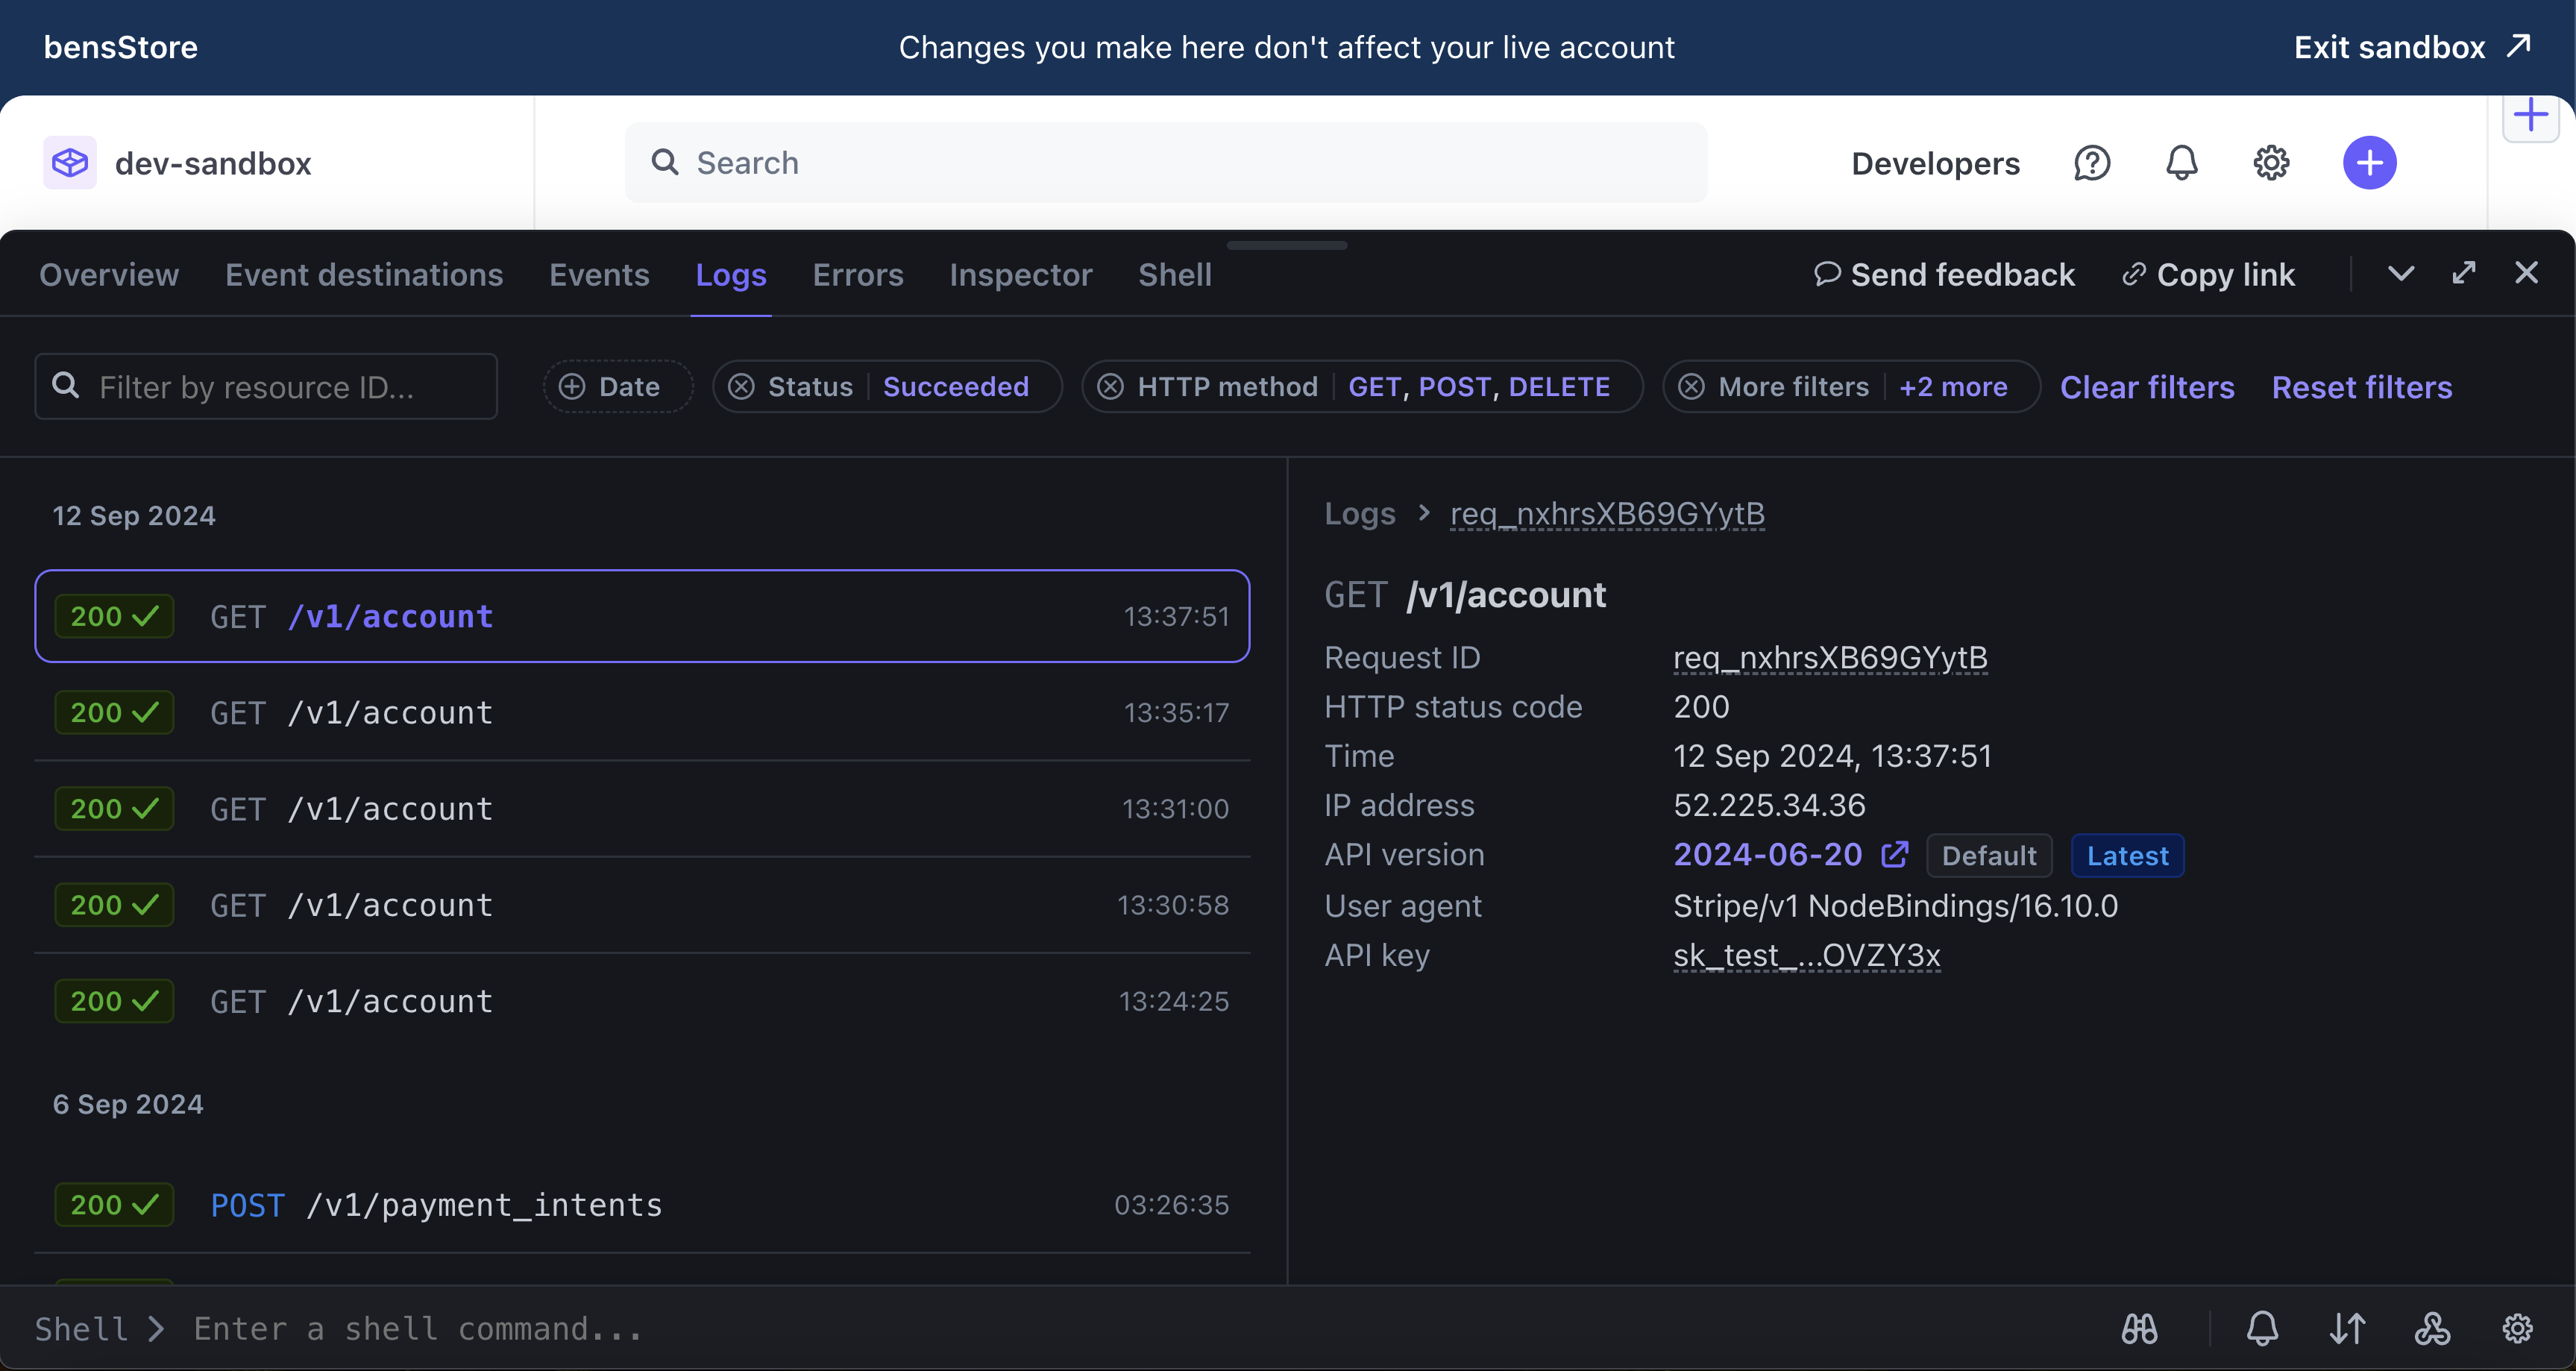The height and width of the screenshot is (1371, 2576).
Task: Open the Status Succeeded filter dropdown
Action: tap(955, 386)
